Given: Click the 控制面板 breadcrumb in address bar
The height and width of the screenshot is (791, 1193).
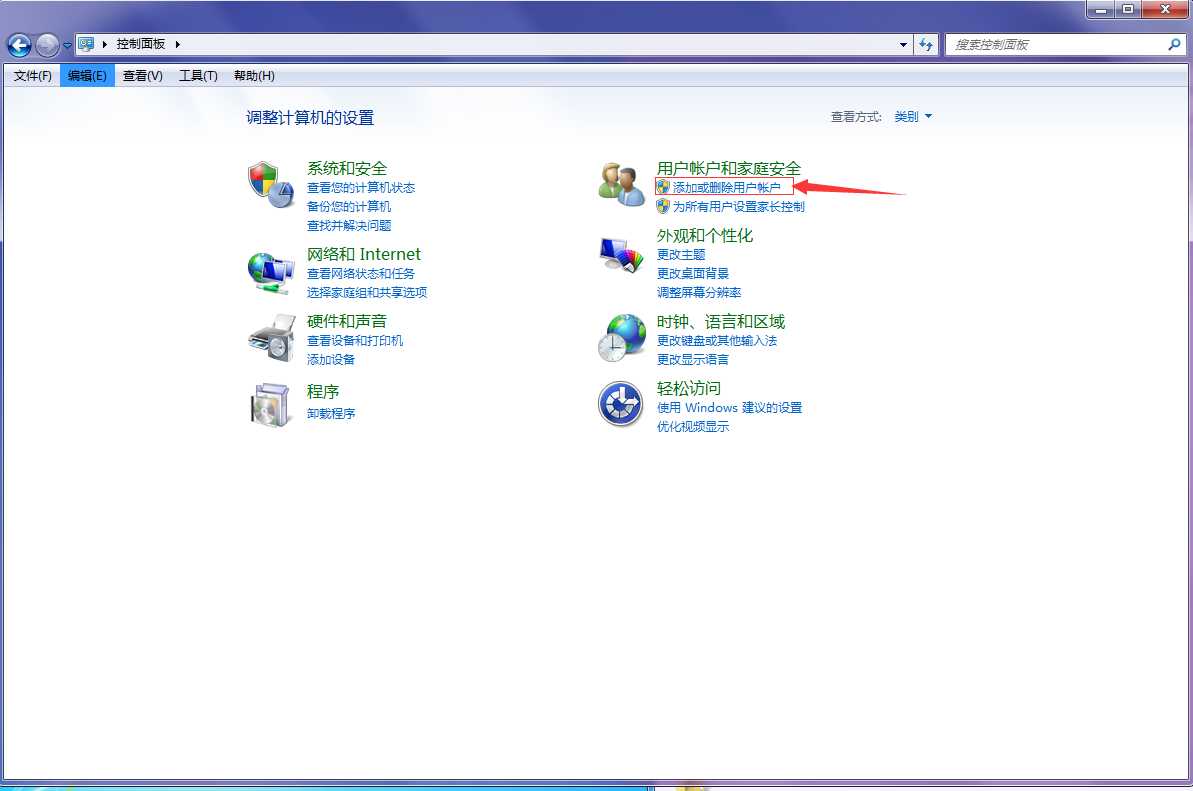Looking at the screenshot, I should click(x=140, y=44).
